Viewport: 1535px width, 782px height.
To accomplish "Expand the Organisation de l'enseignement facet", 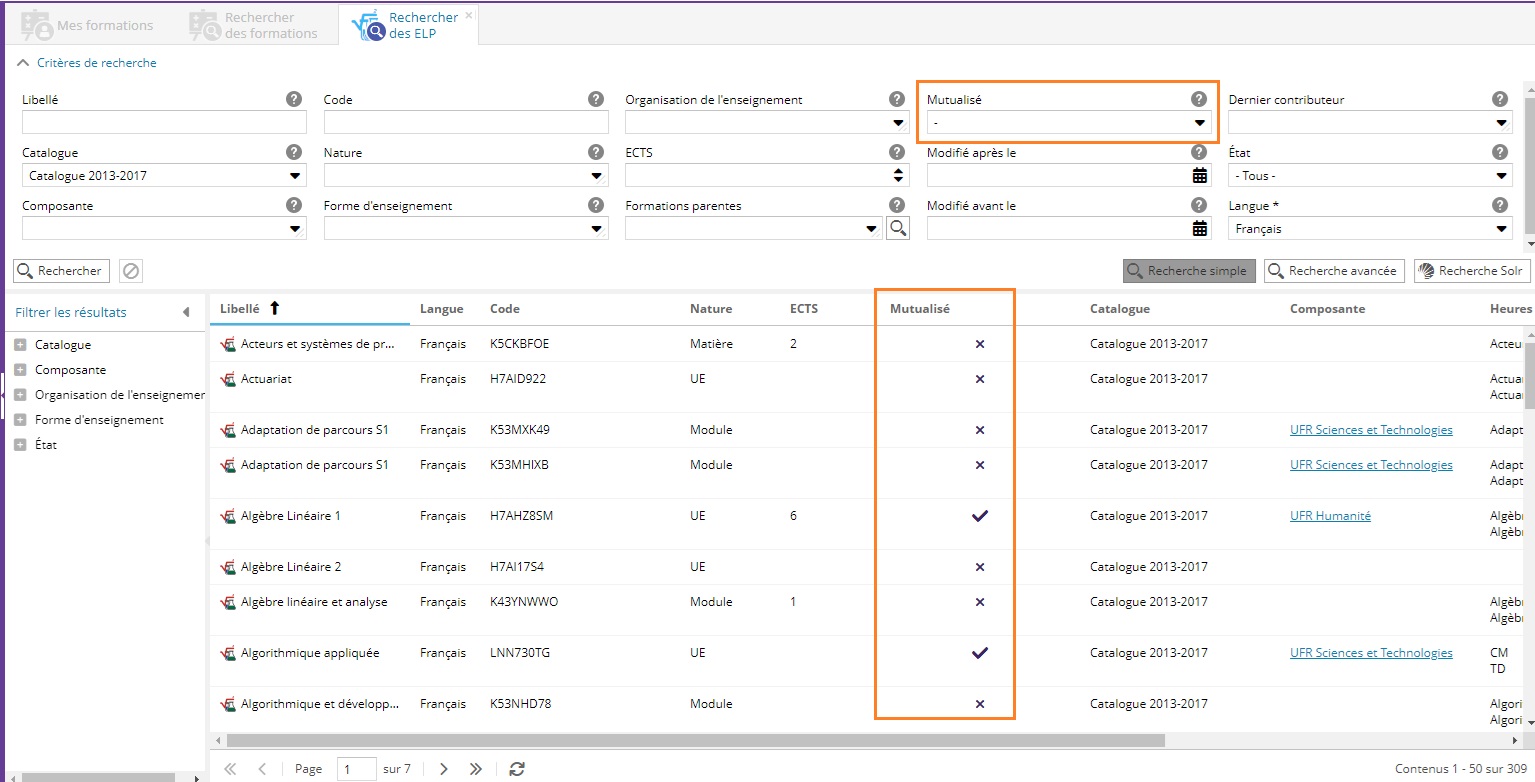I will (20, 394).
